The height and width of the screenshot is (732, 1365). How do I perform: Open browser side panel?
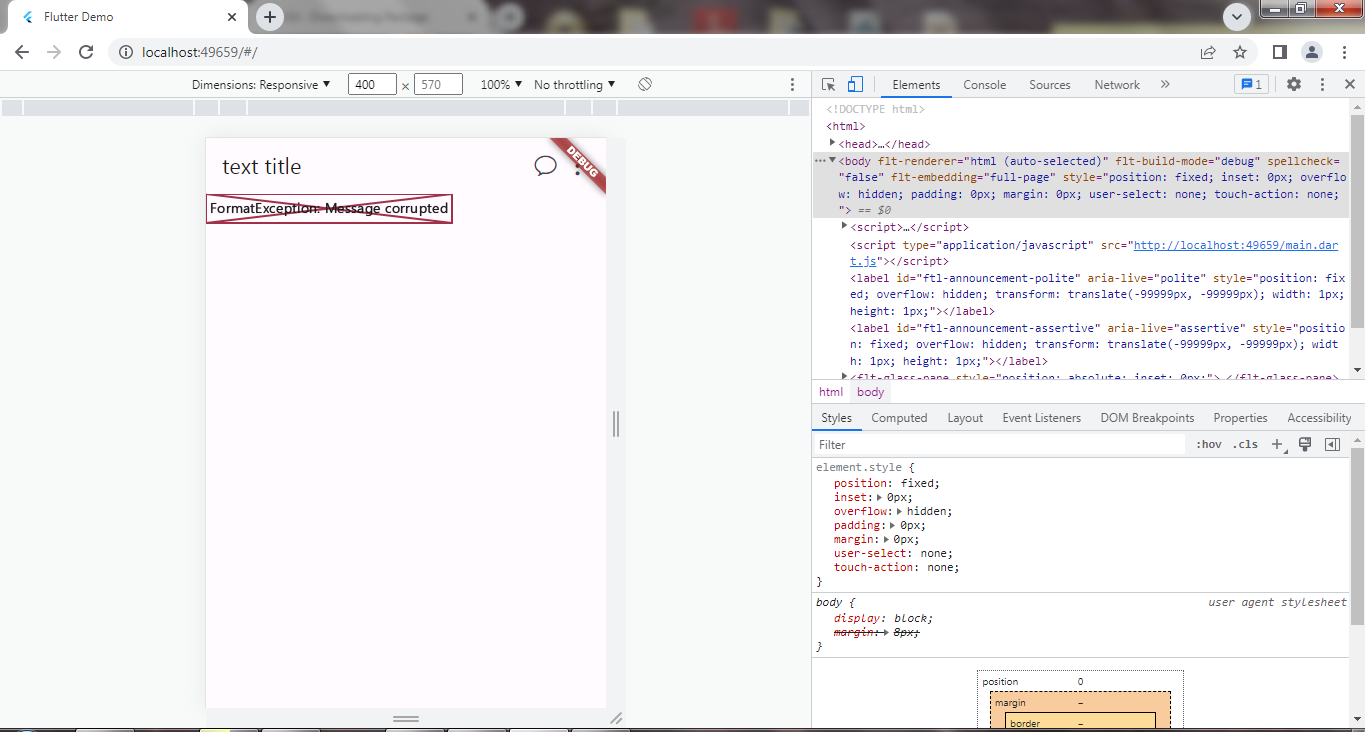1279,52
